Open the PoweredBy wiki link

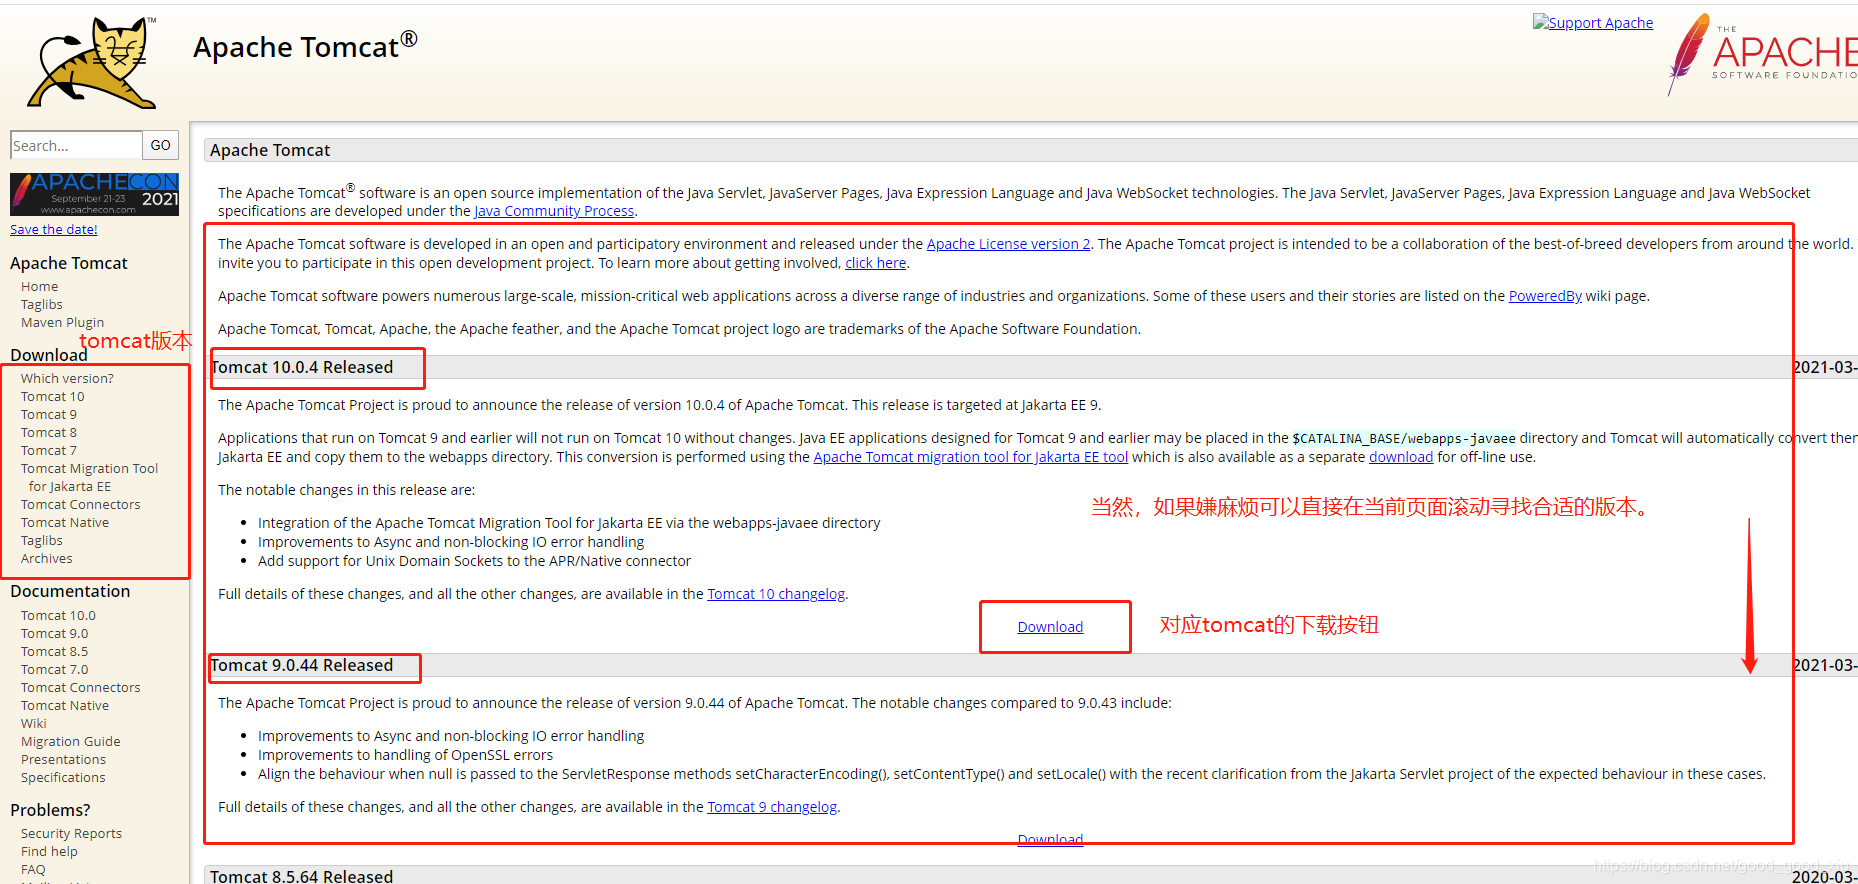1545,296
